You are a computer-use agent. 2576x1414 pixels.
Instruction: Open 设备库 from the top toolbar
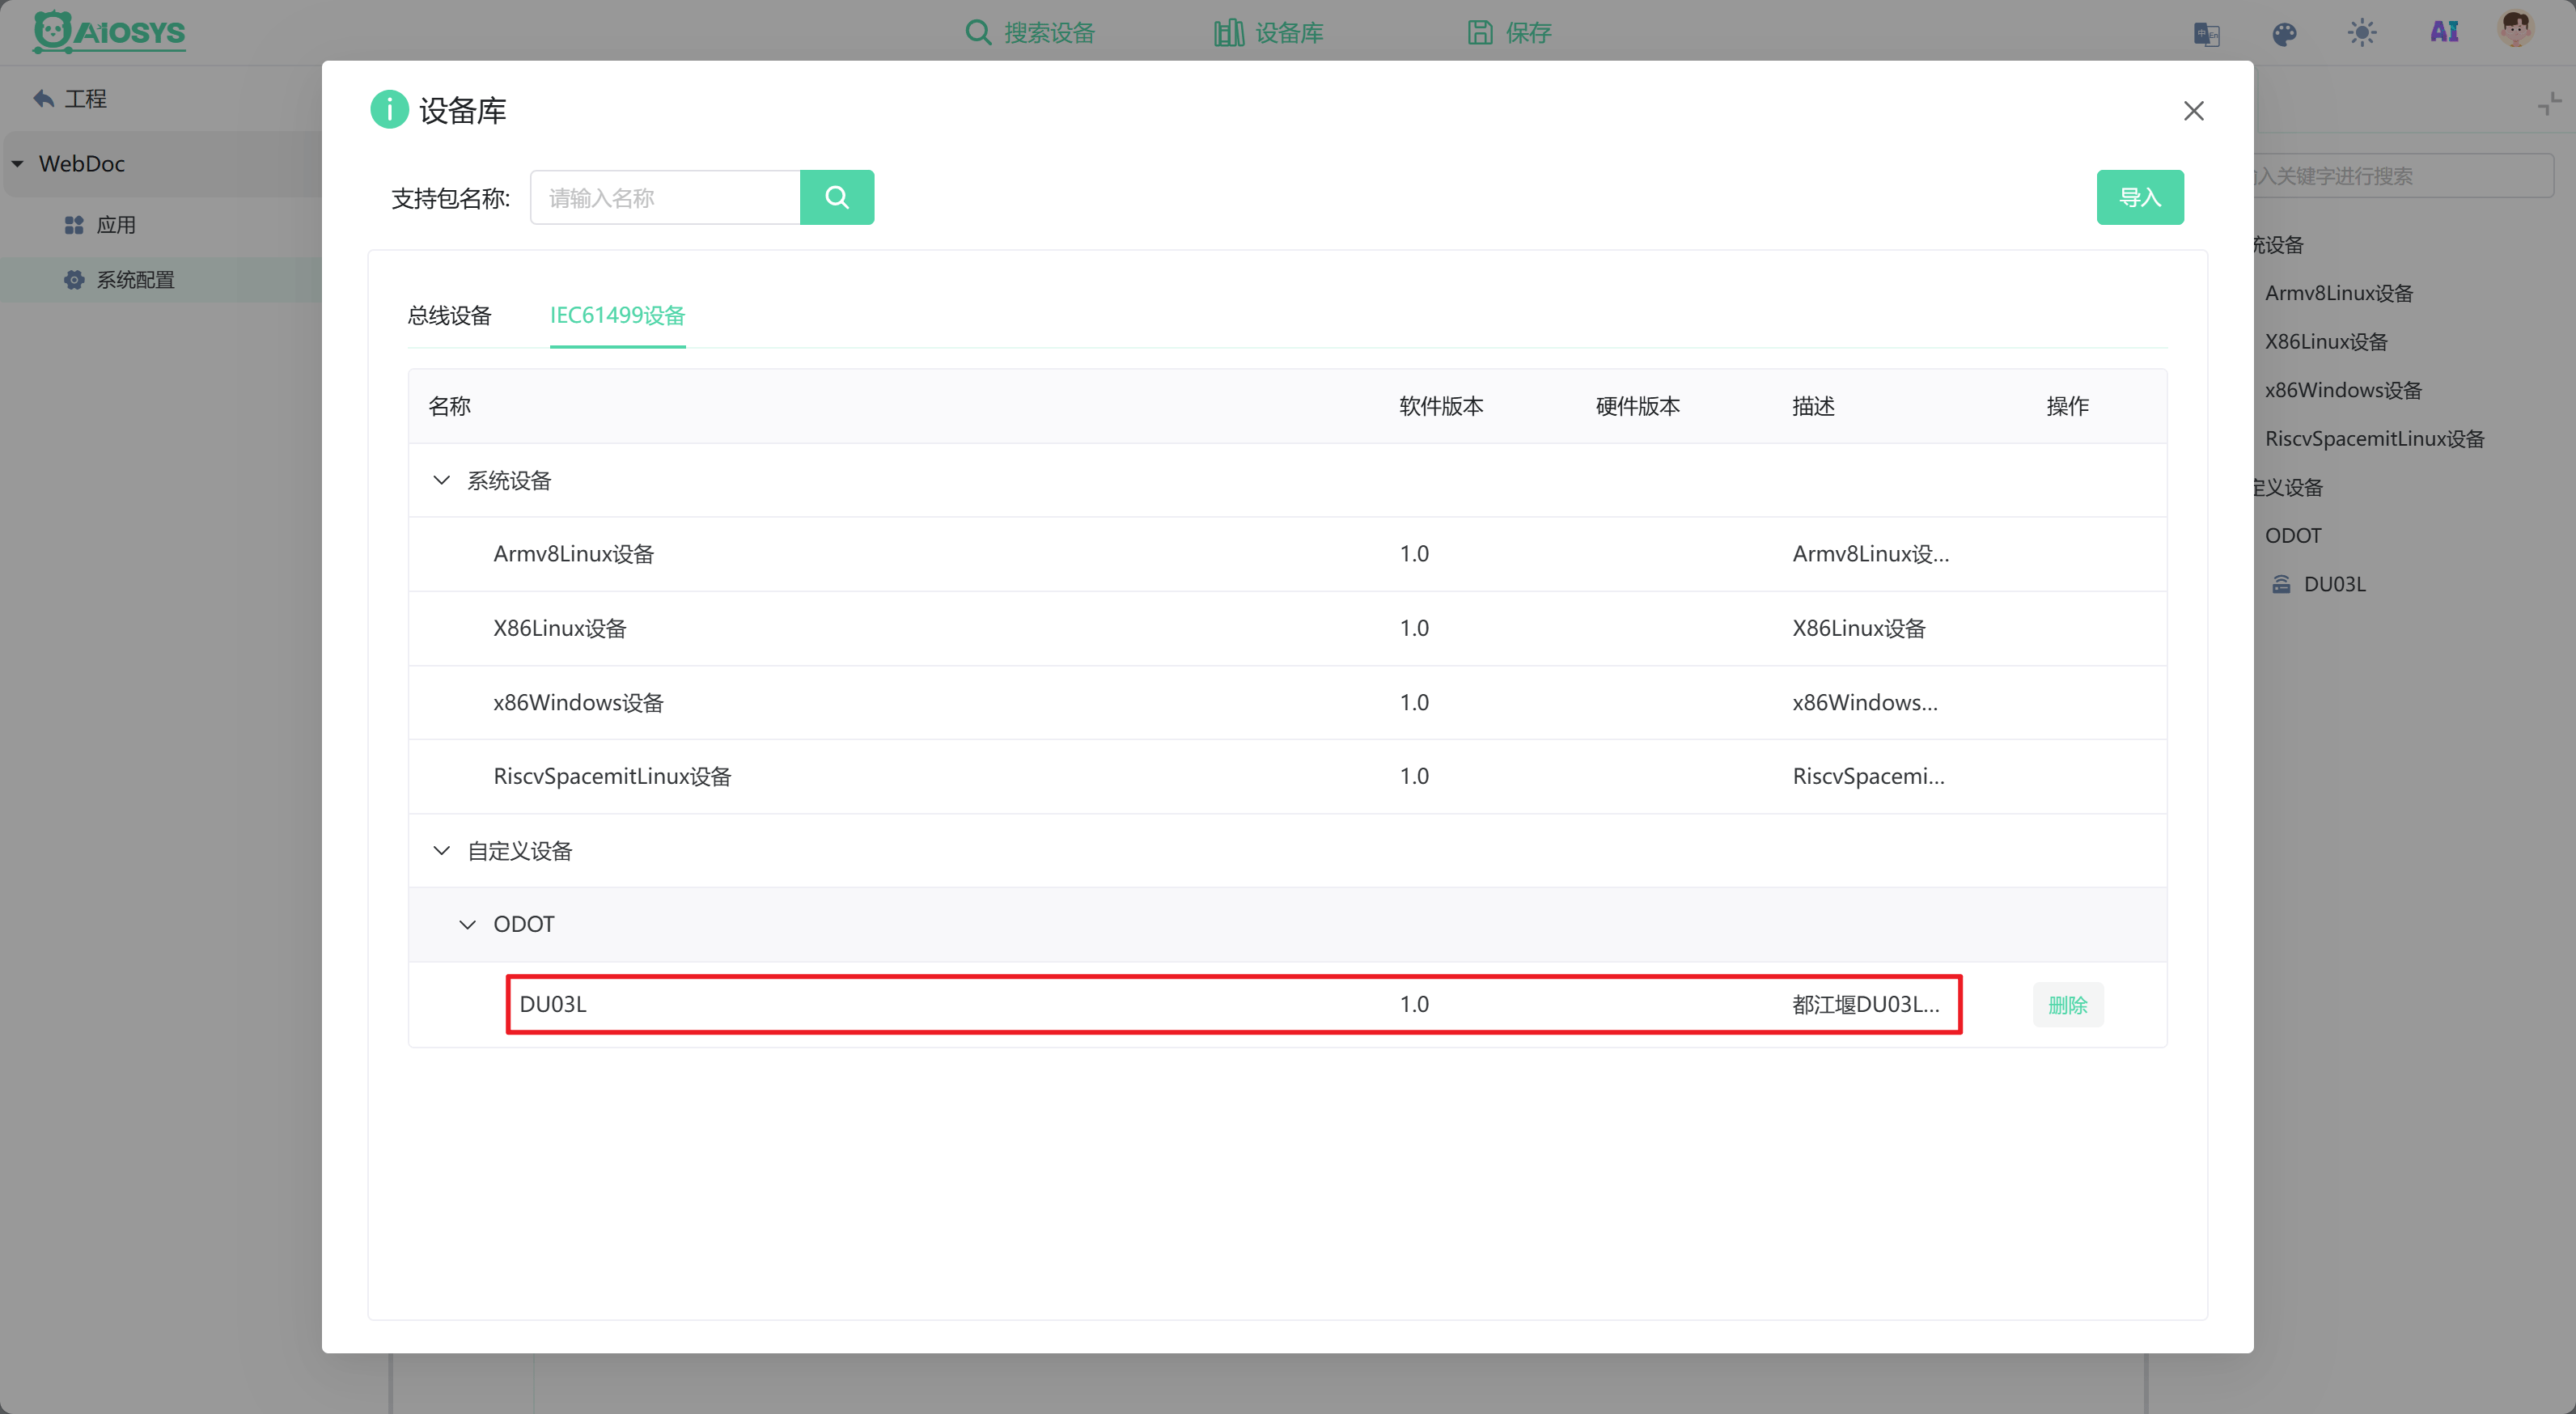pos(1269,32)
